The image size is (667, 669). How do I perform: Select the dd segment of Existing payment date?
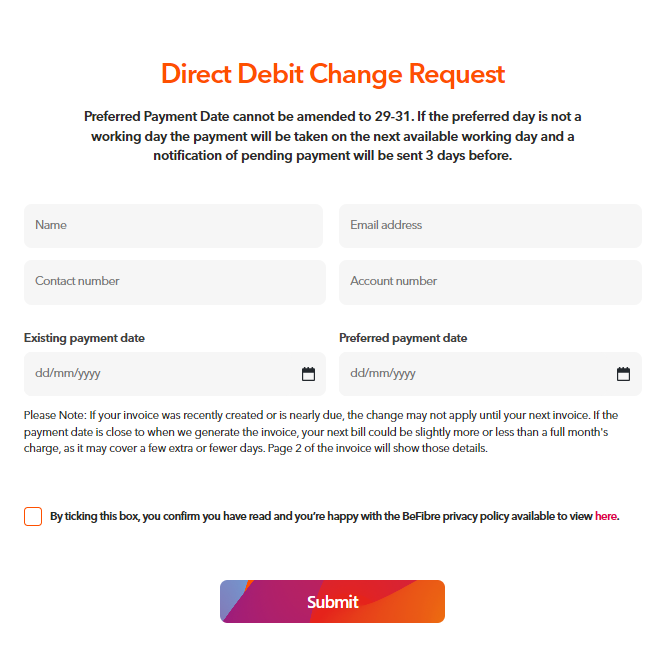[x=42, y=373]
